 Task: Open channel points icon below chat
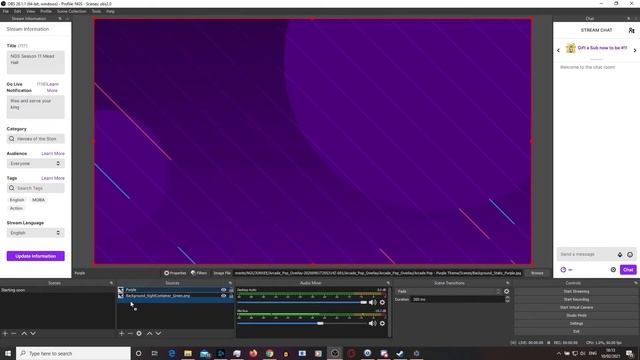tap(563, 270)
